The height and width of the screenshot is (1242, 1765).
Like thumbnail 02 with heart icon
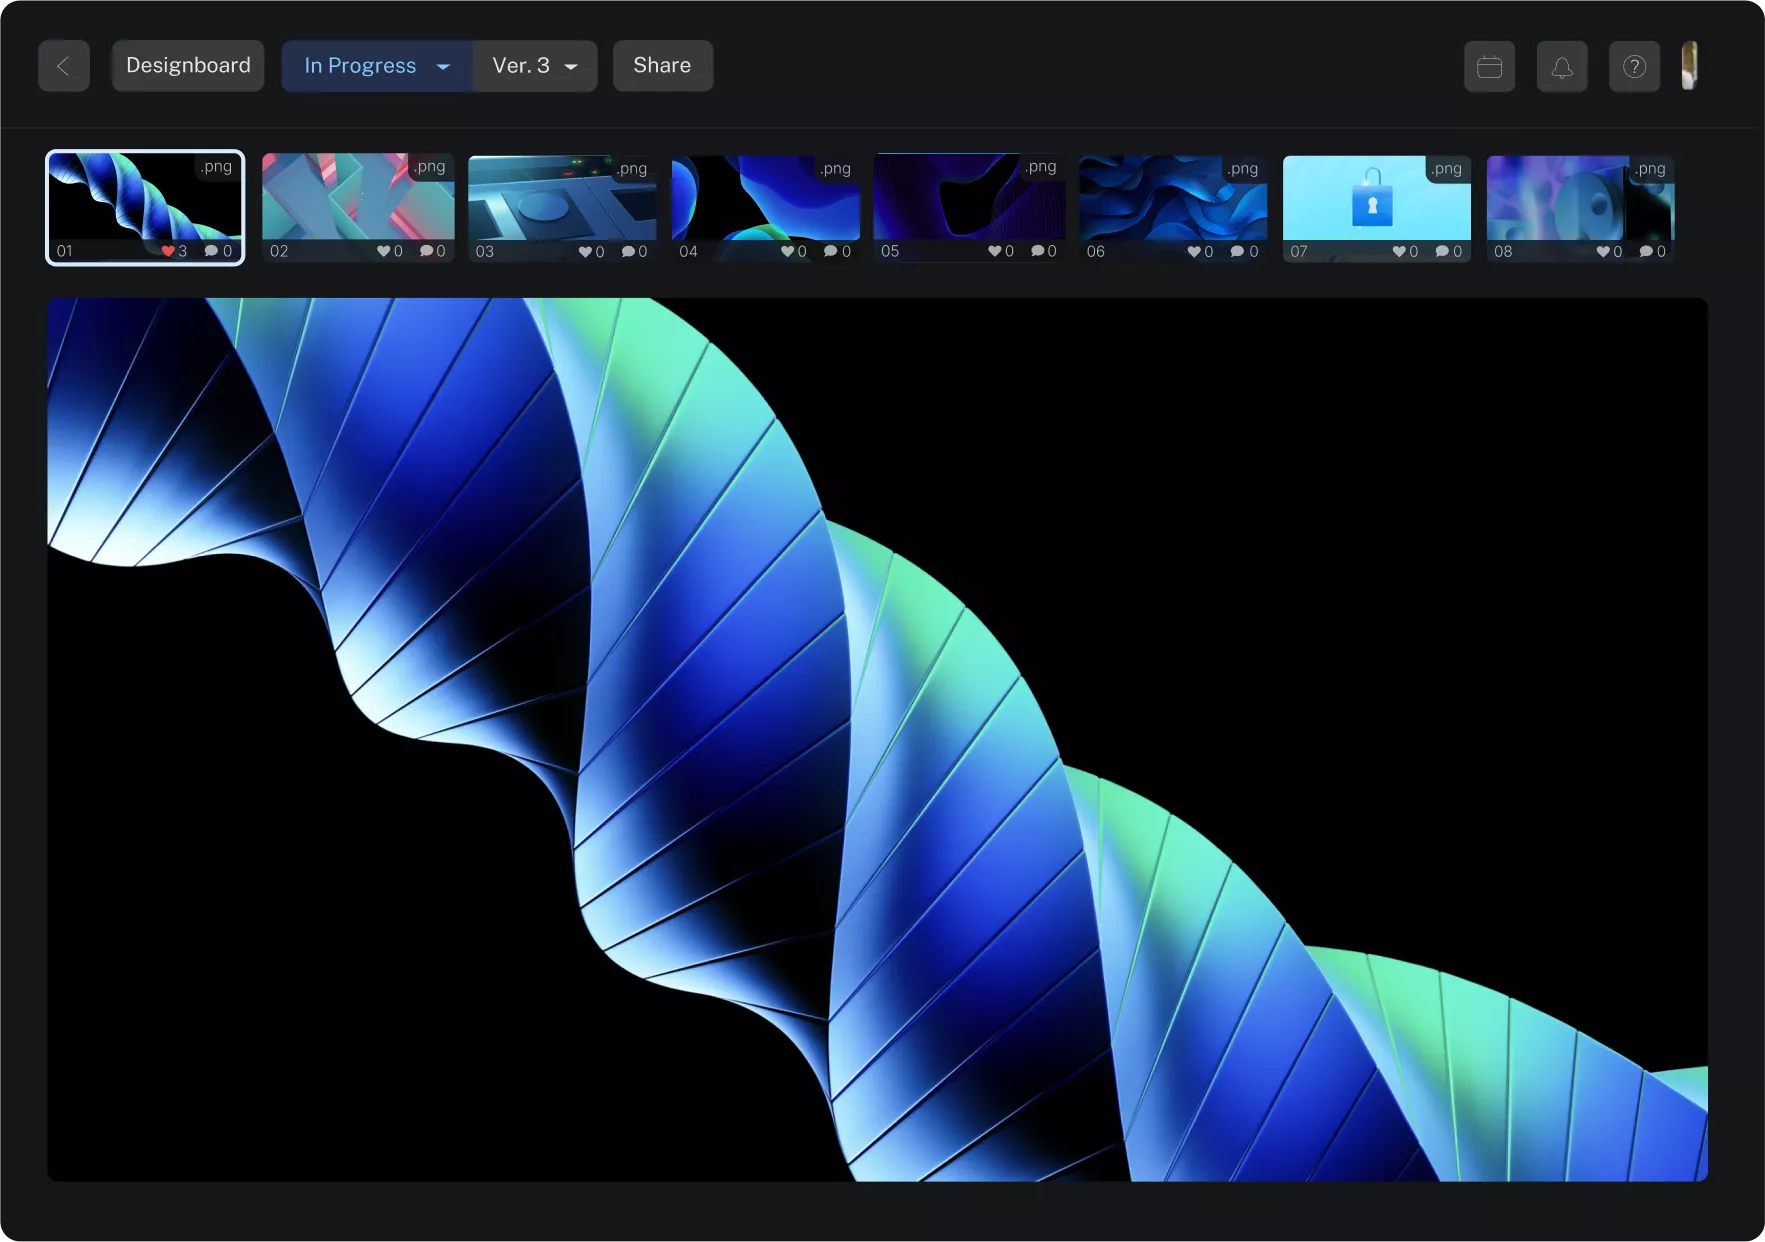[x=384, y=251]
